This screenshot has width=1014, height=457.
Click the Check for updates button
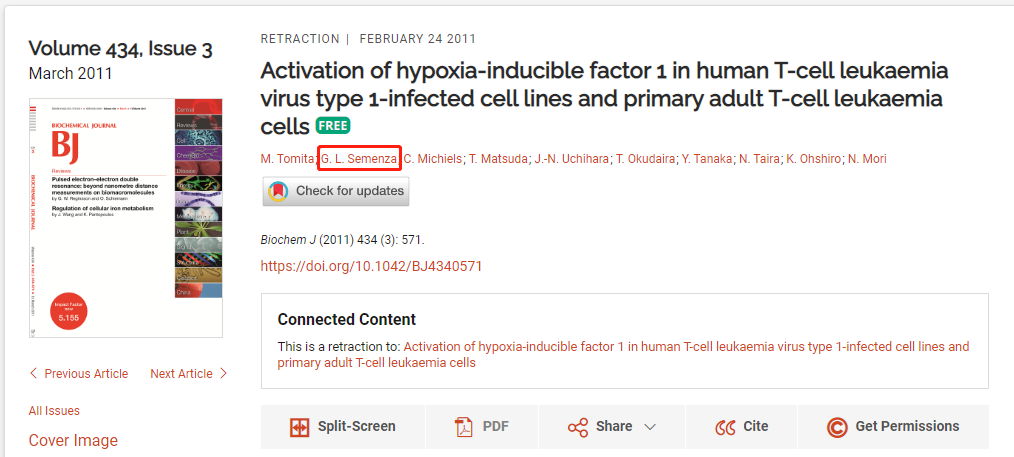click(x=336, y=191)
